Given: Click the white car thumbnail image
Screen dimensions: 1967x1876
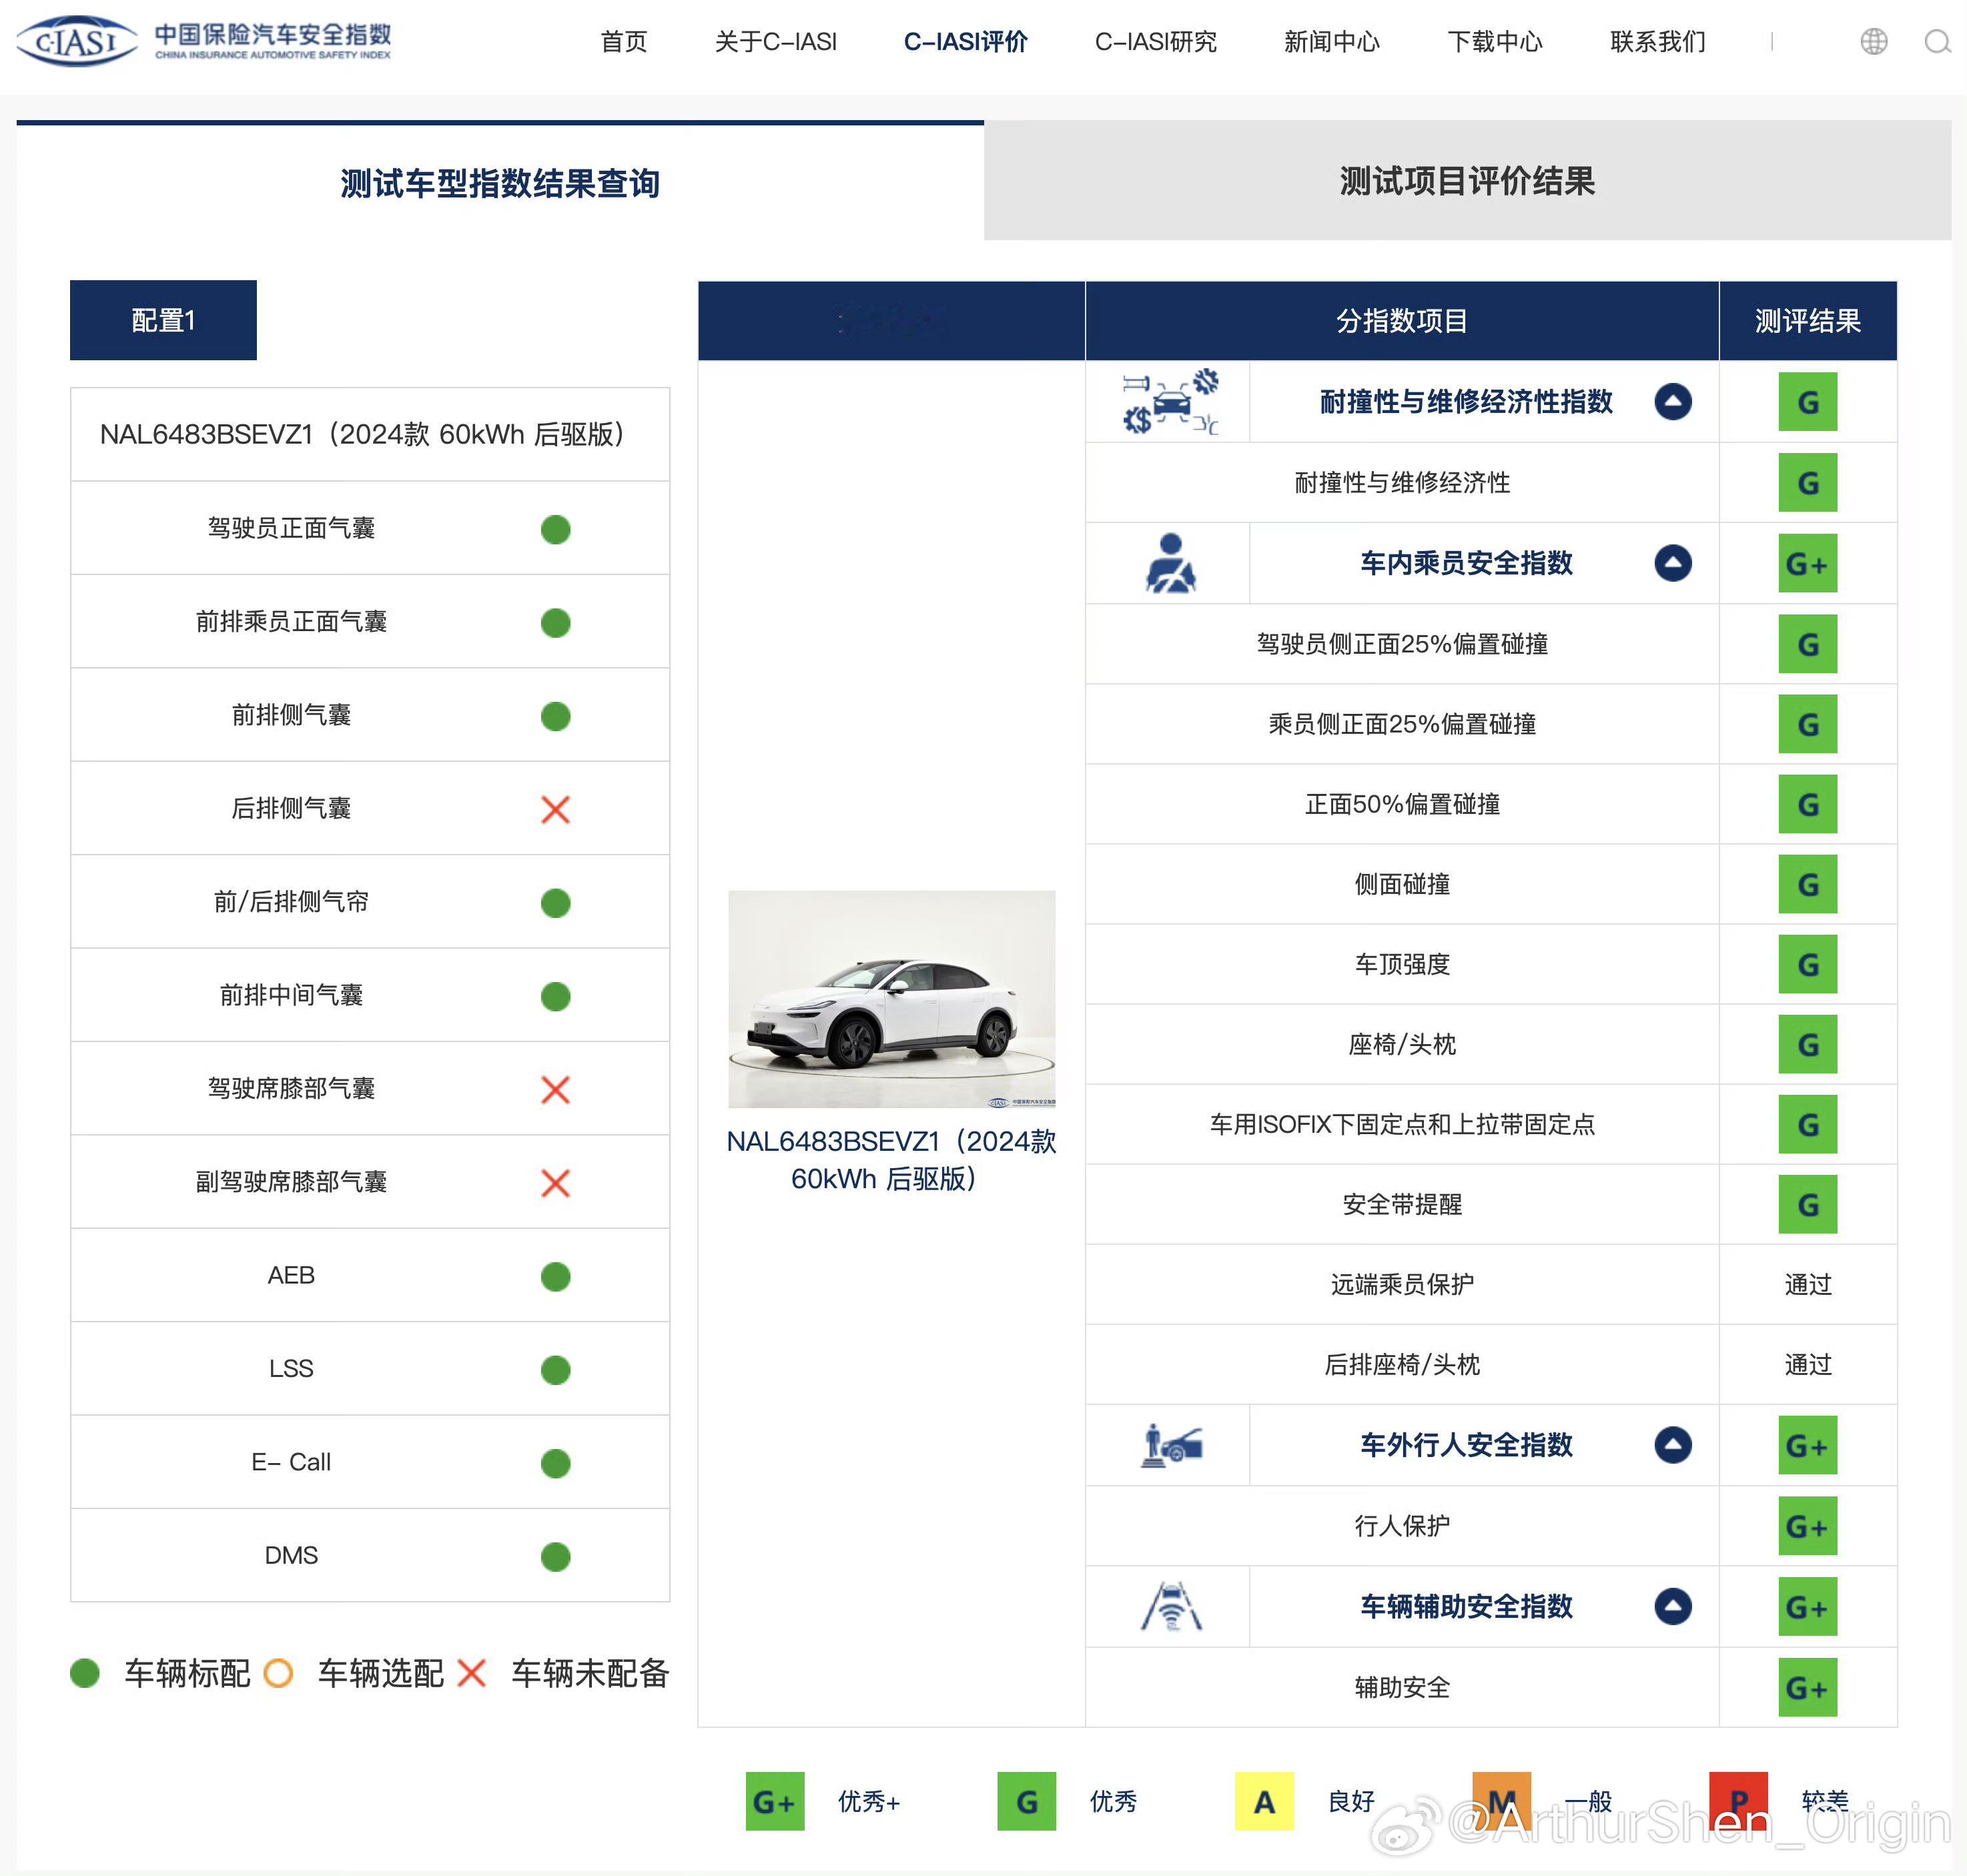Looking at the screenshot, I should [x=891, y=999].
